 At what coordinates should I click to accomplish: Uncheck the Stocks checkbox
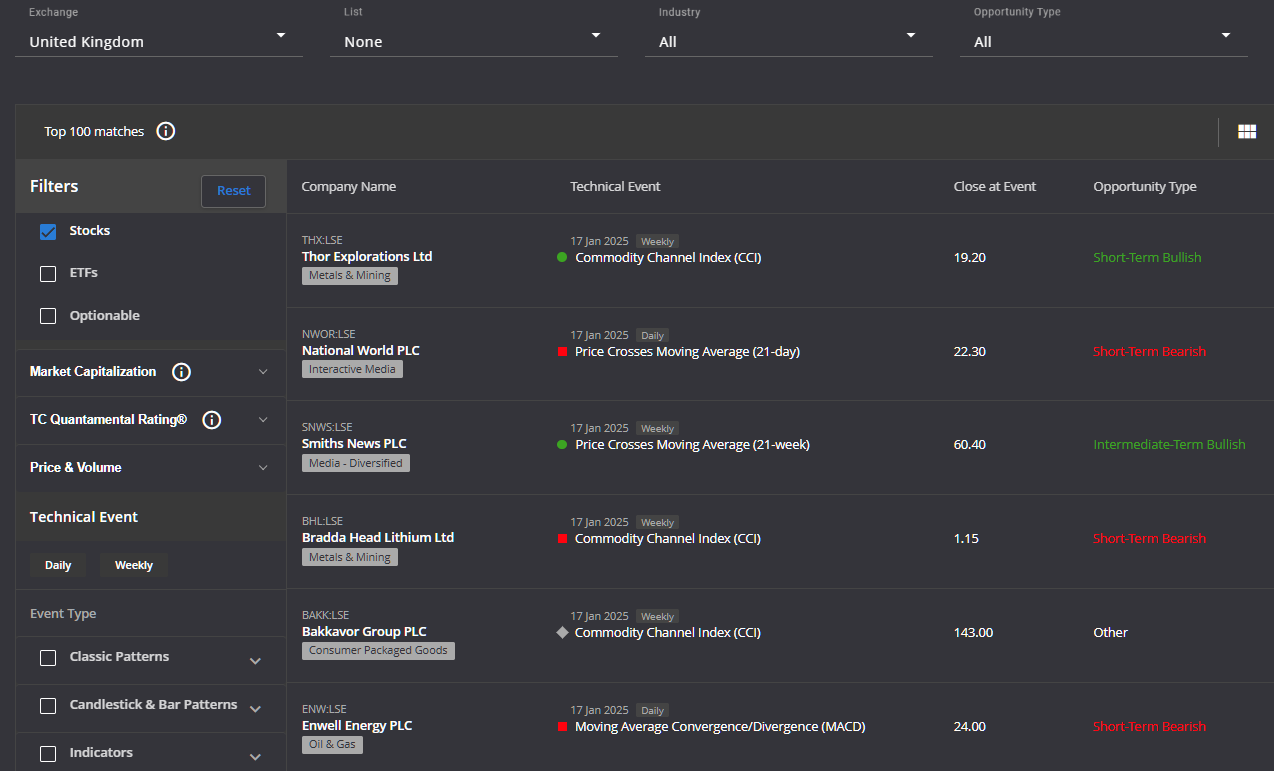point(48,231)
